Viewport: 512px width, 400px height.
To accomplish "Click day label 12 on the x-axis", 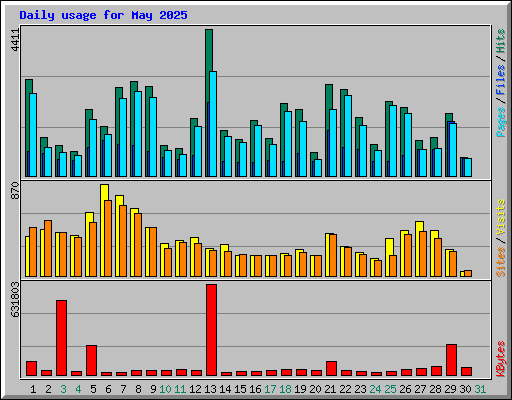I will click(195, 389).
